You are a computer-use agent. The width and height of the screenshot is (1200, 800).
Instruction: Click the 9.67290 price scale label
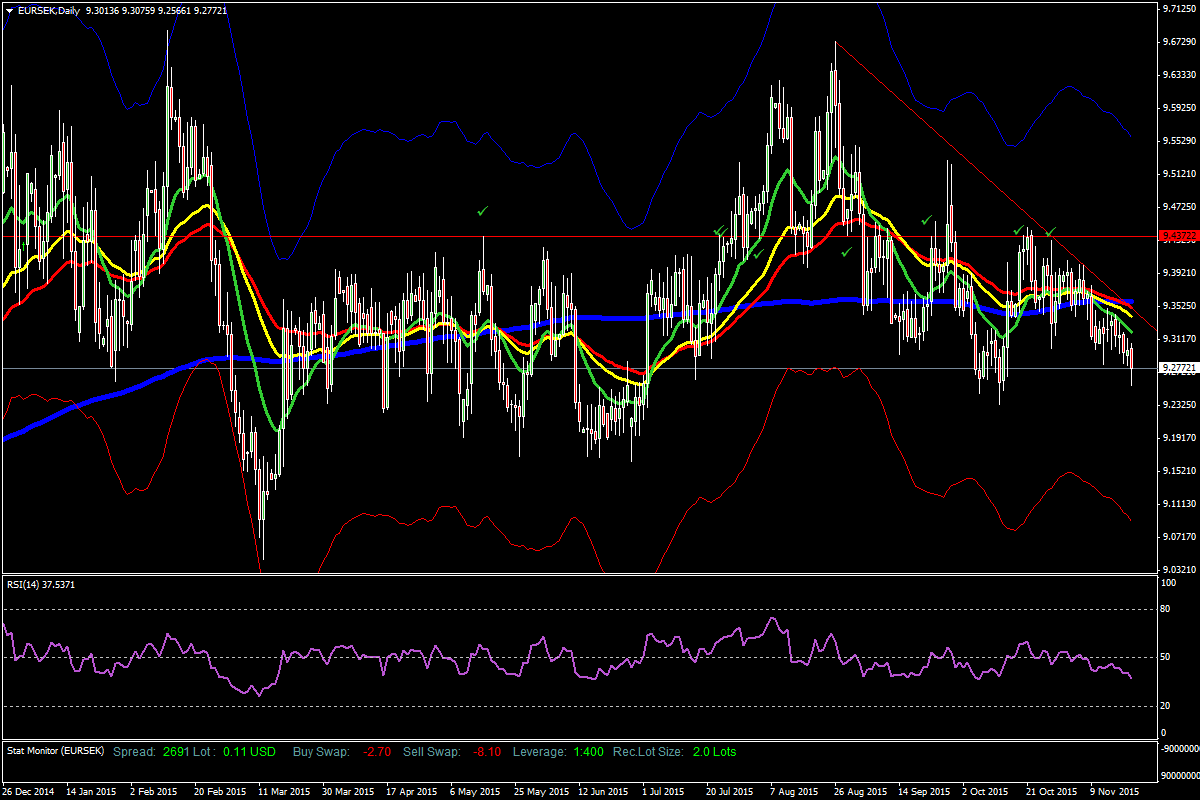(x=1180, y=42)
